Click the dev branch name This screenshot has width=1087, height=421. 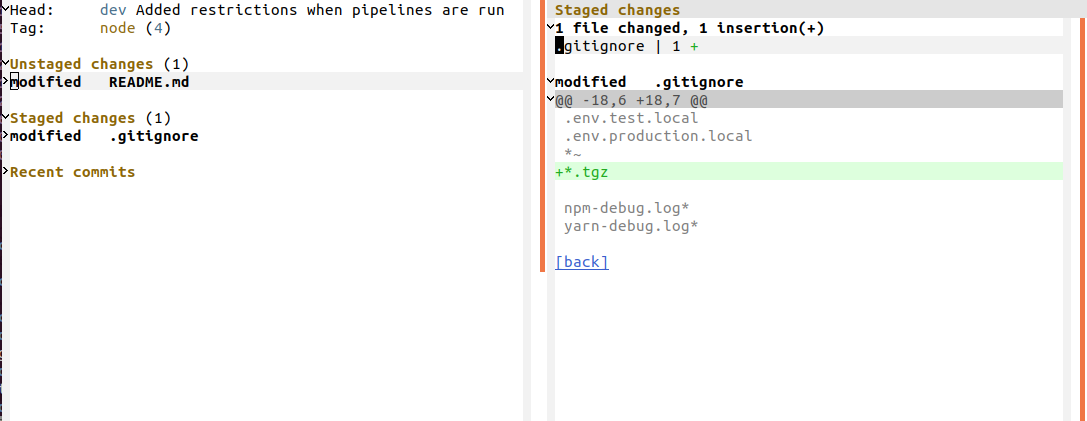113,10
